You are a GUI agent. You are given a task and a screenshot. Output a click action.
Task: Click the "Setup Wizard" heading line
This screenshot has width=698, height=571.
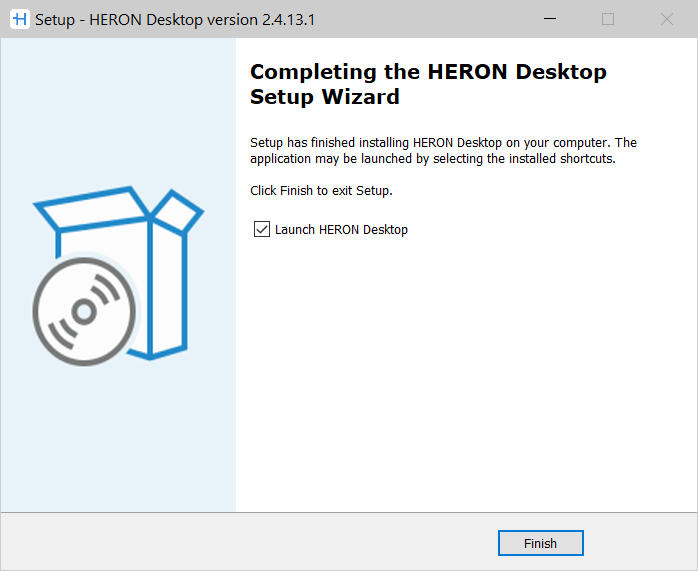(x=324, y=97)
